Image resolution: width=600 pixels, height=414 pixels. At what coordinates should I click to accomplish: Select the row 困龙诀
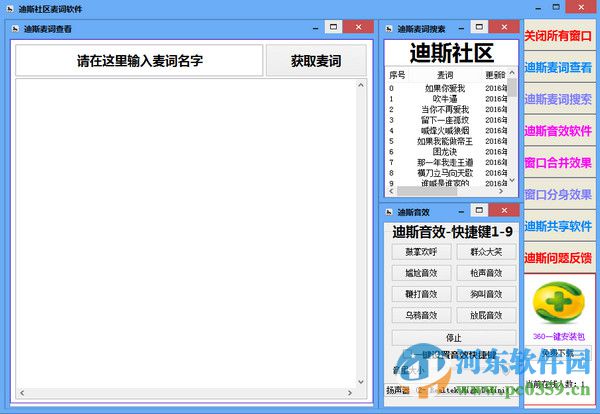point(445,152)
